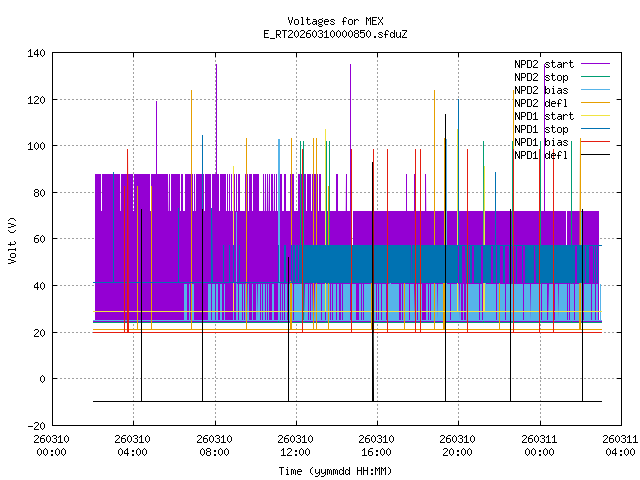This screenshot has width=640, height=480.
Task: Click the 260310 12:00 x-axis tick label
Action: 295,445
